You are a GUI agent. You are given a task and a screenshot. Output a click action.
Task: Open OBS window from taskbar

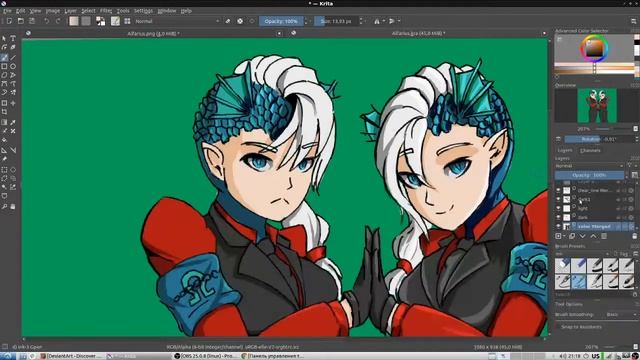(207, 356)
